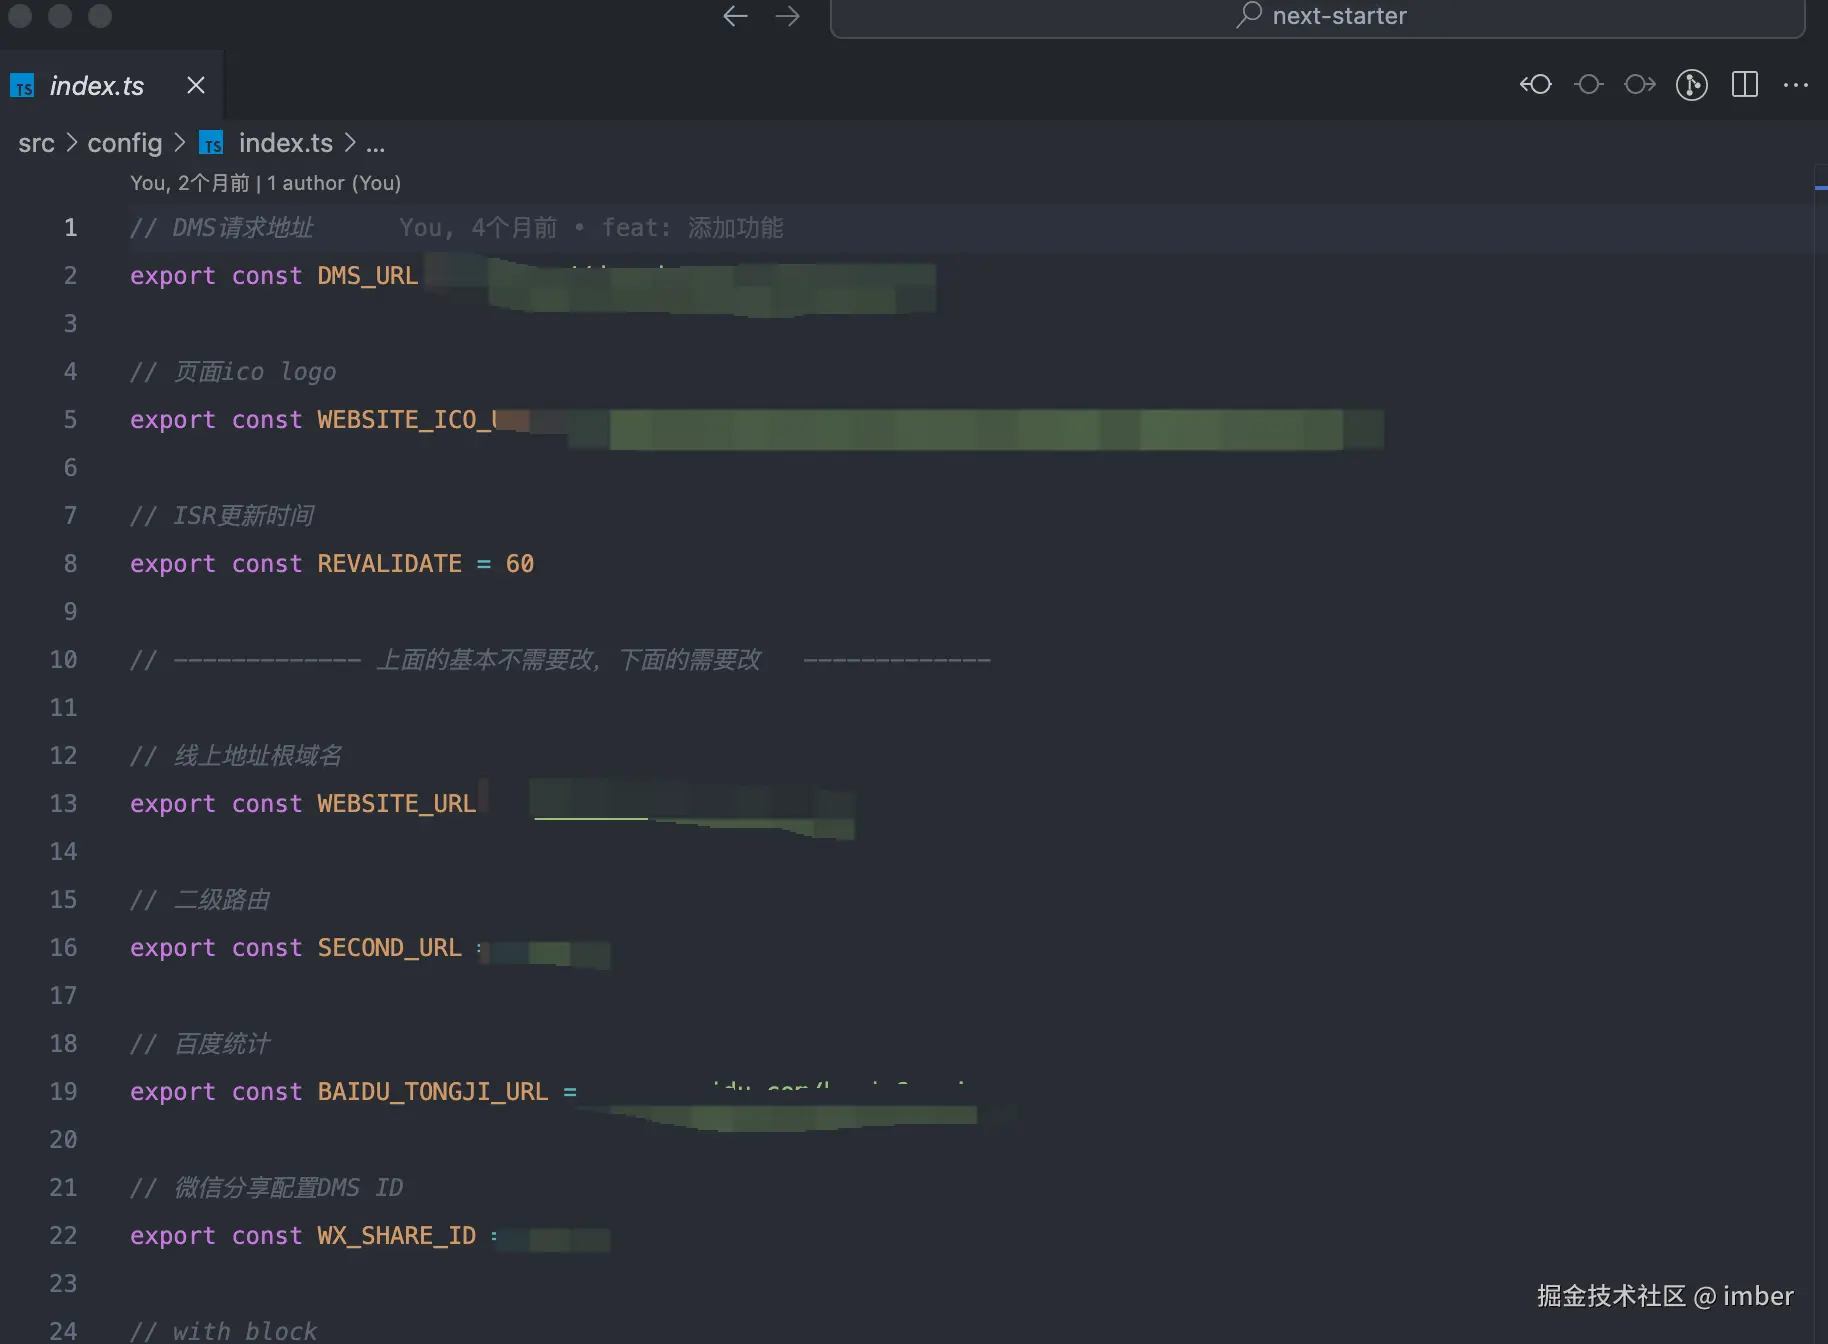The height and width of the screenshot is (1344, 1828).
Task: Click the divider comment '上面的基本不需要改'
Action: [x=487, y=660]
